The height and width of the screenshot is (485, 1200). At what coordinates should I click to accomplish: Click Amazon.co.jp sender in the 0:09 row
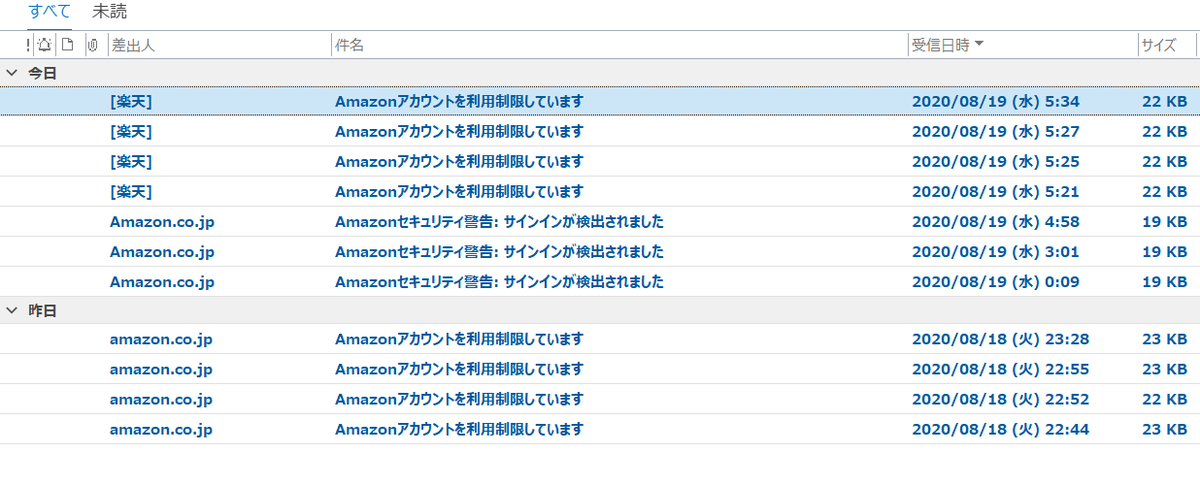pos(162,282)
